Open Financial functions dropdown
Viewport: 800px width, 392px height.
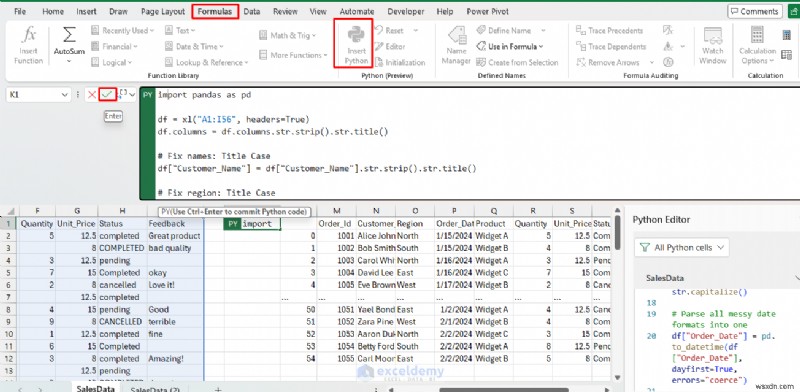click(114, 46)
